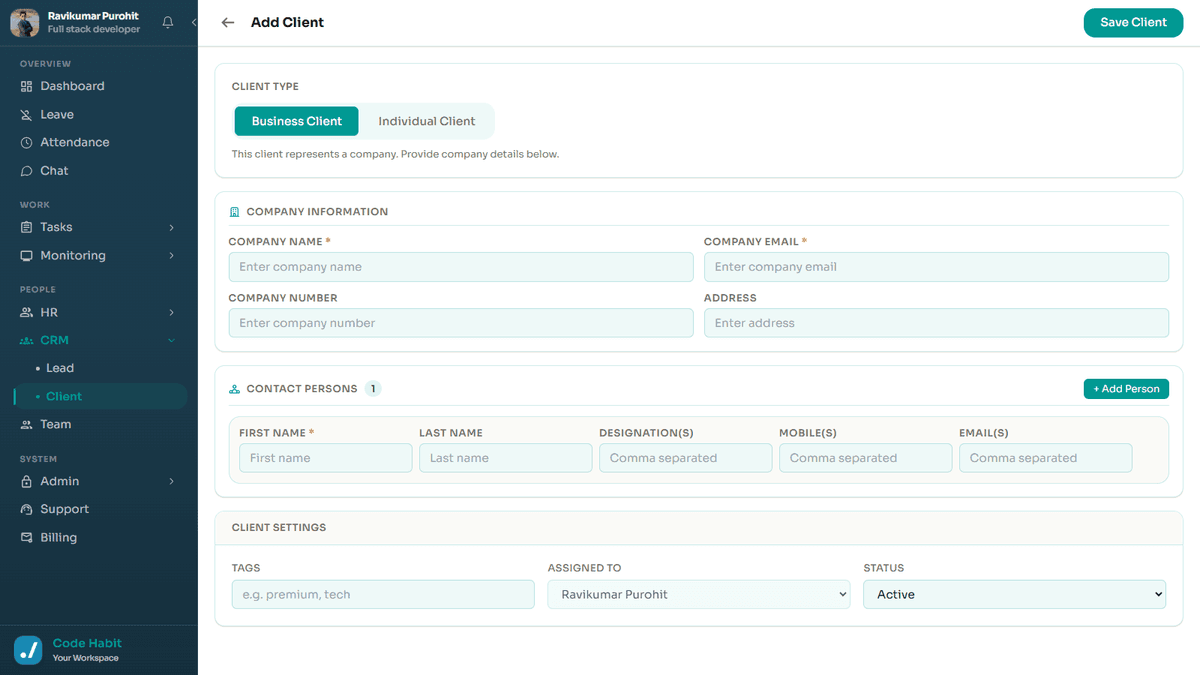Click the First Name field
Viewport: 1200px width, 675px height.
click(x=326, y=458)
